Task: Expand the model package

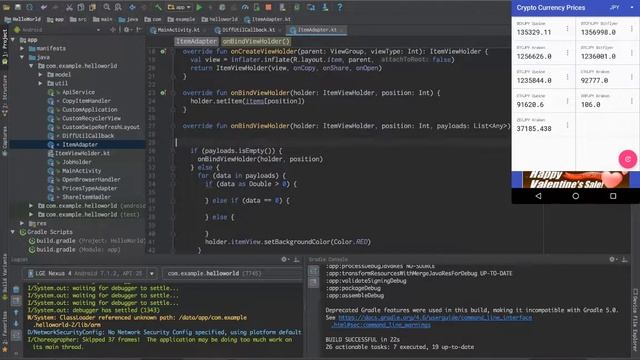Action: [x=40, y=75]
